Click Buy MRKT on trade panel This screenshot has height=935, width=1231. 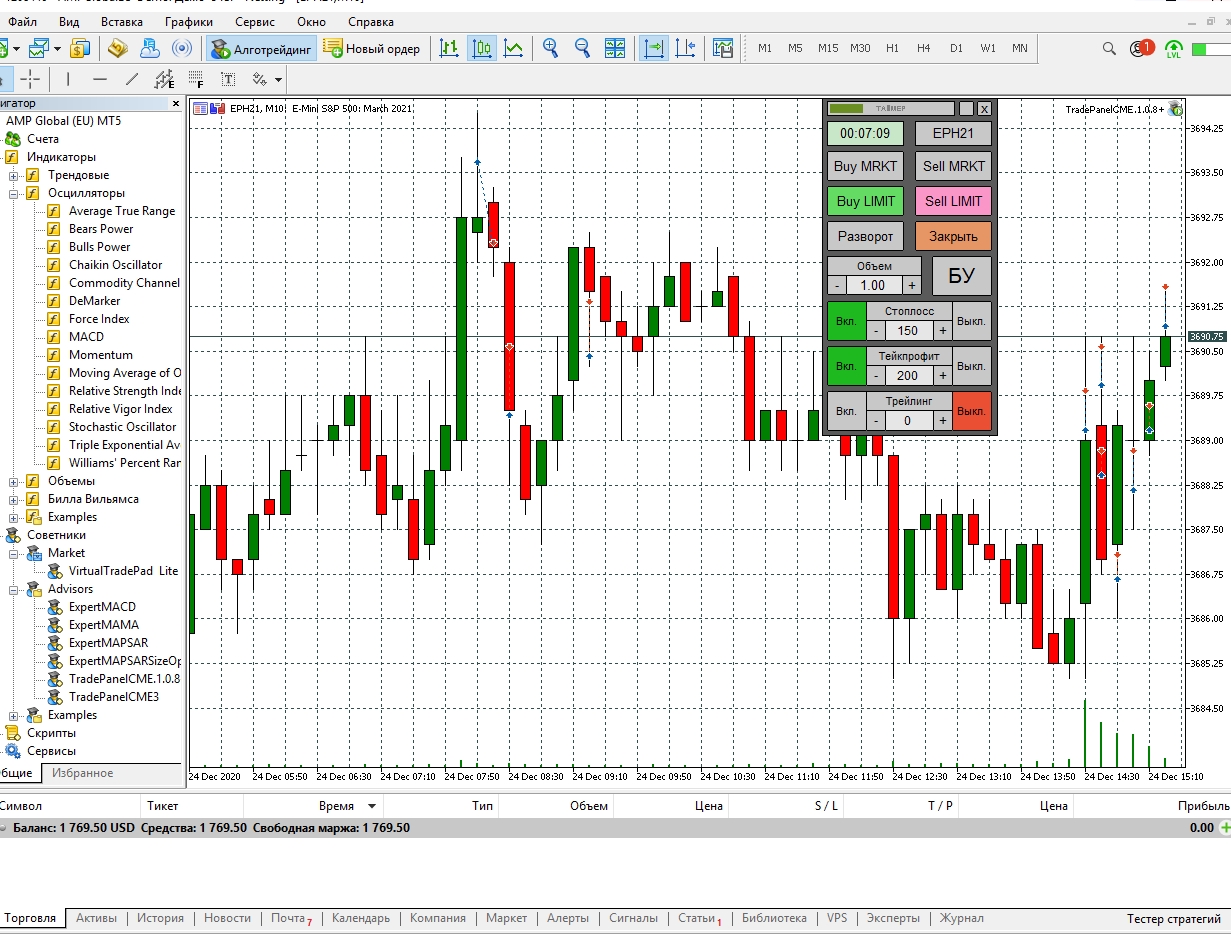click(866, 167)
